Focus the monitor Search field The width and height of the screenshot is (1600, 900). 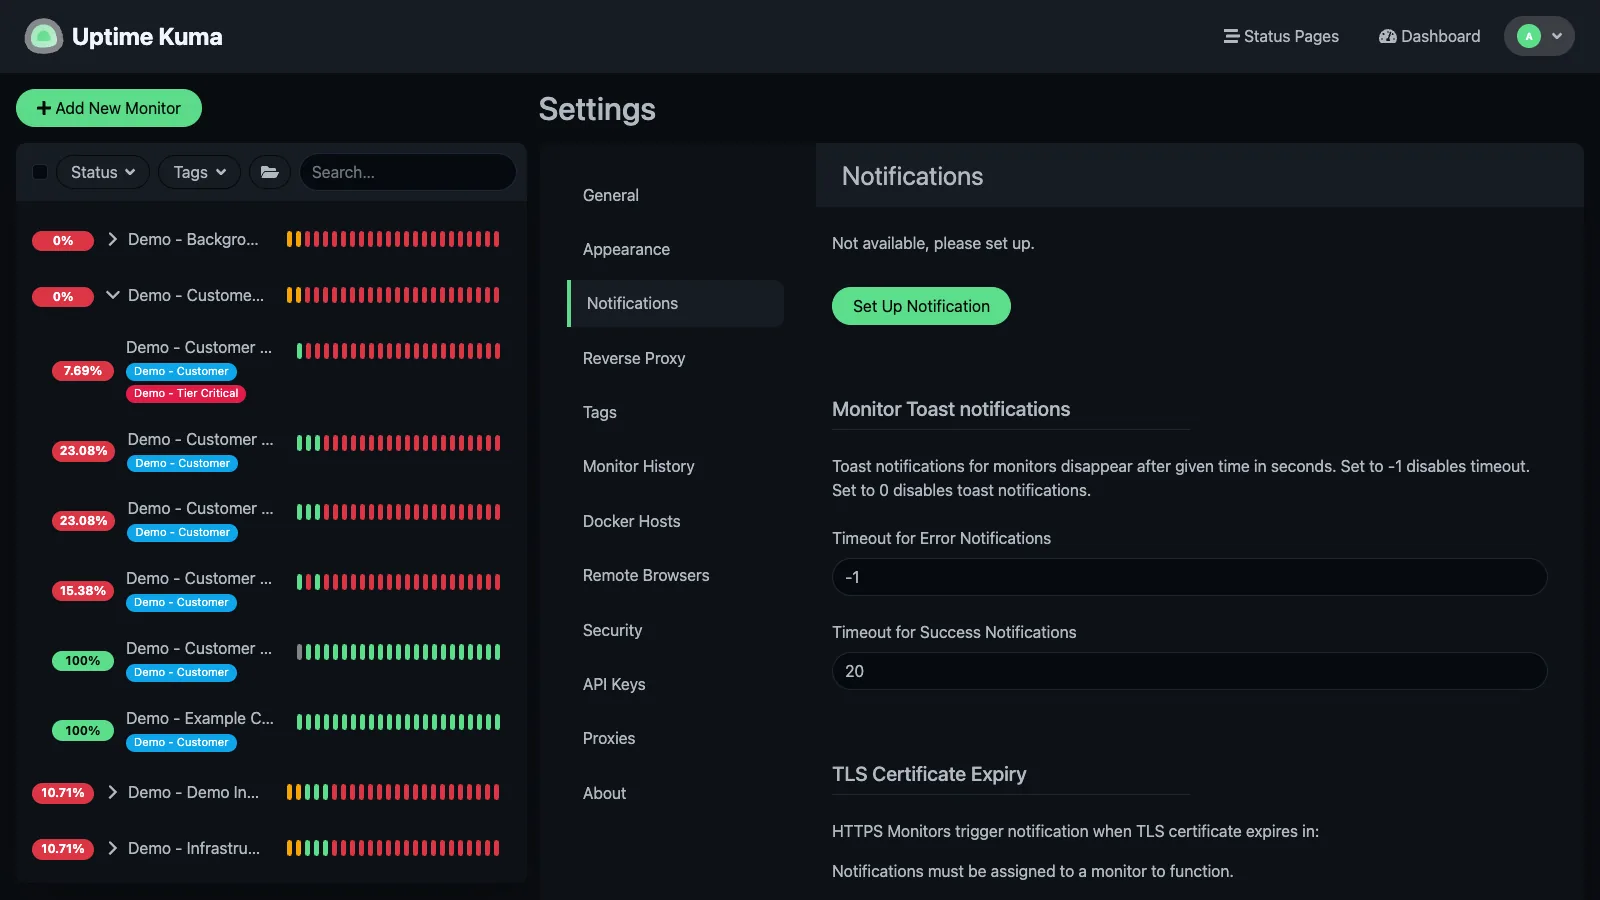click(x=407, y=172)
